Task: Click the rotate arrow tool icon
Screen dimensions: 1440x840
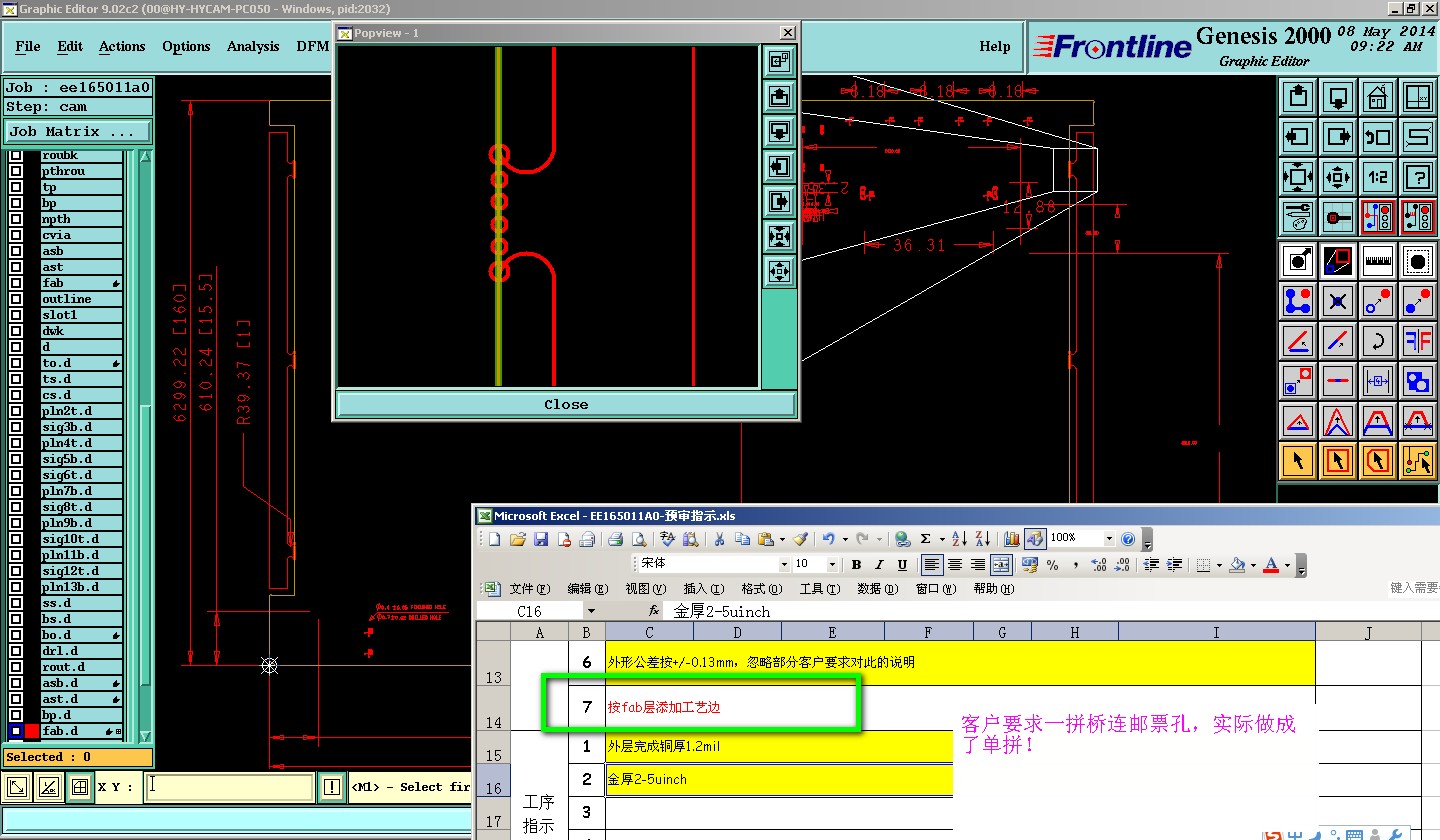Action: (x=1378, y=341)
